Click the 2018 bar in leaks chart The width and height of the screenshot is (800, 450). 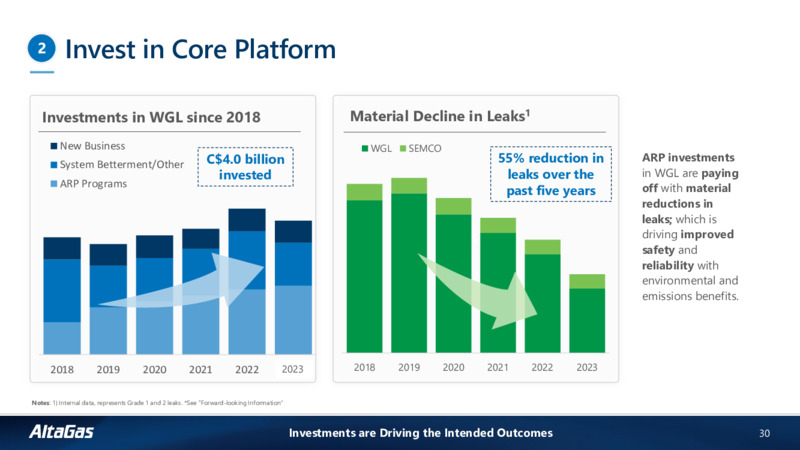(364, 268)
